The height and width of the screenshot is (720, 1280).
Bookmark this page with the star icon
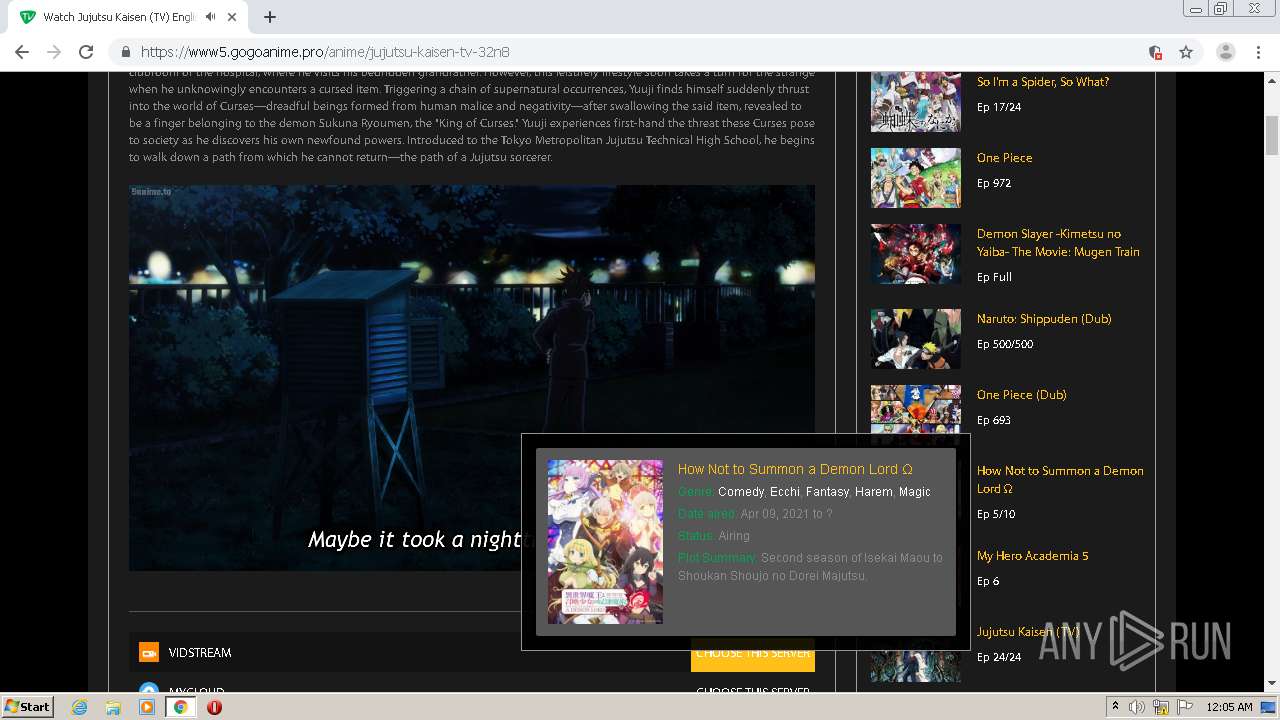[1186, 52]
